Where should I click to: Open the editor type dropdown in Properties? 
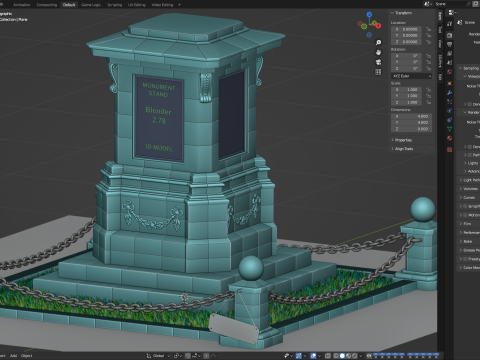452,13
